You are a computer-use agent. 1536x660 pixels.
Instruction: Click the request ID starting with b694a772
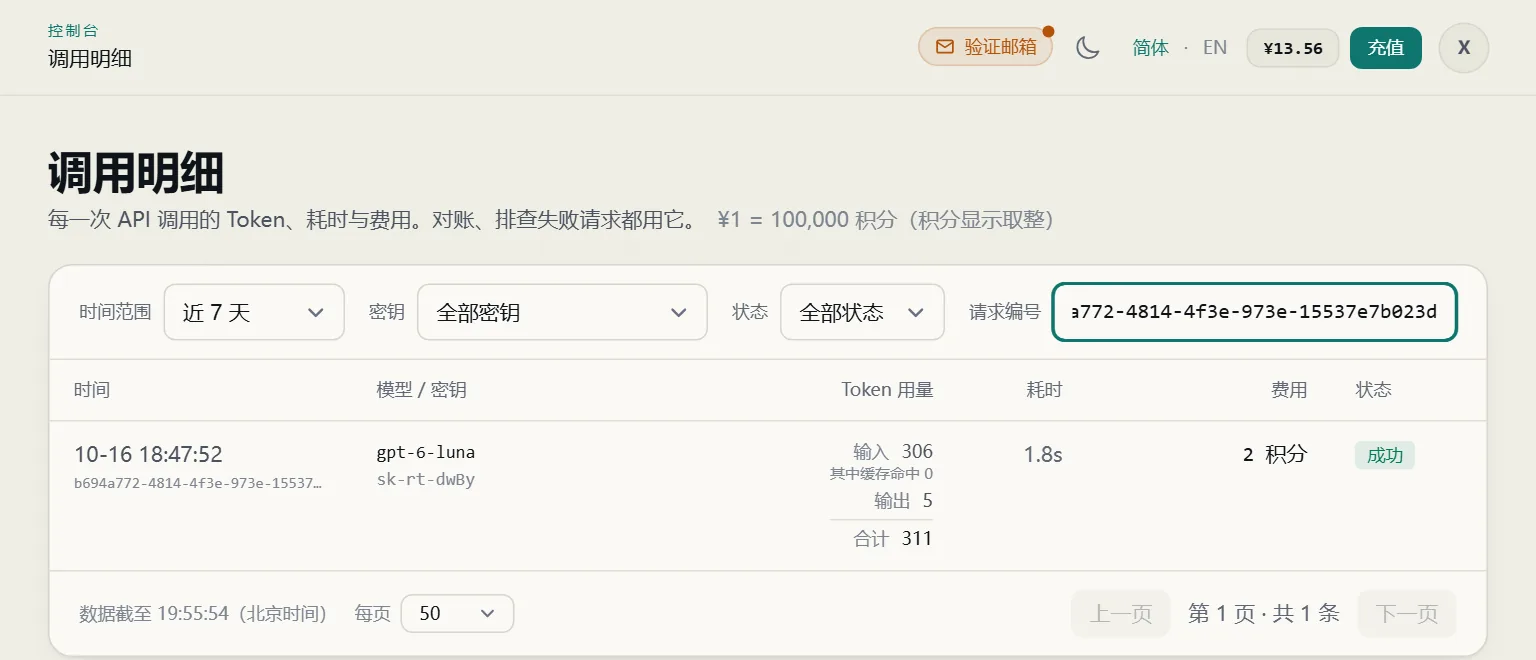[x=198, y=483]
